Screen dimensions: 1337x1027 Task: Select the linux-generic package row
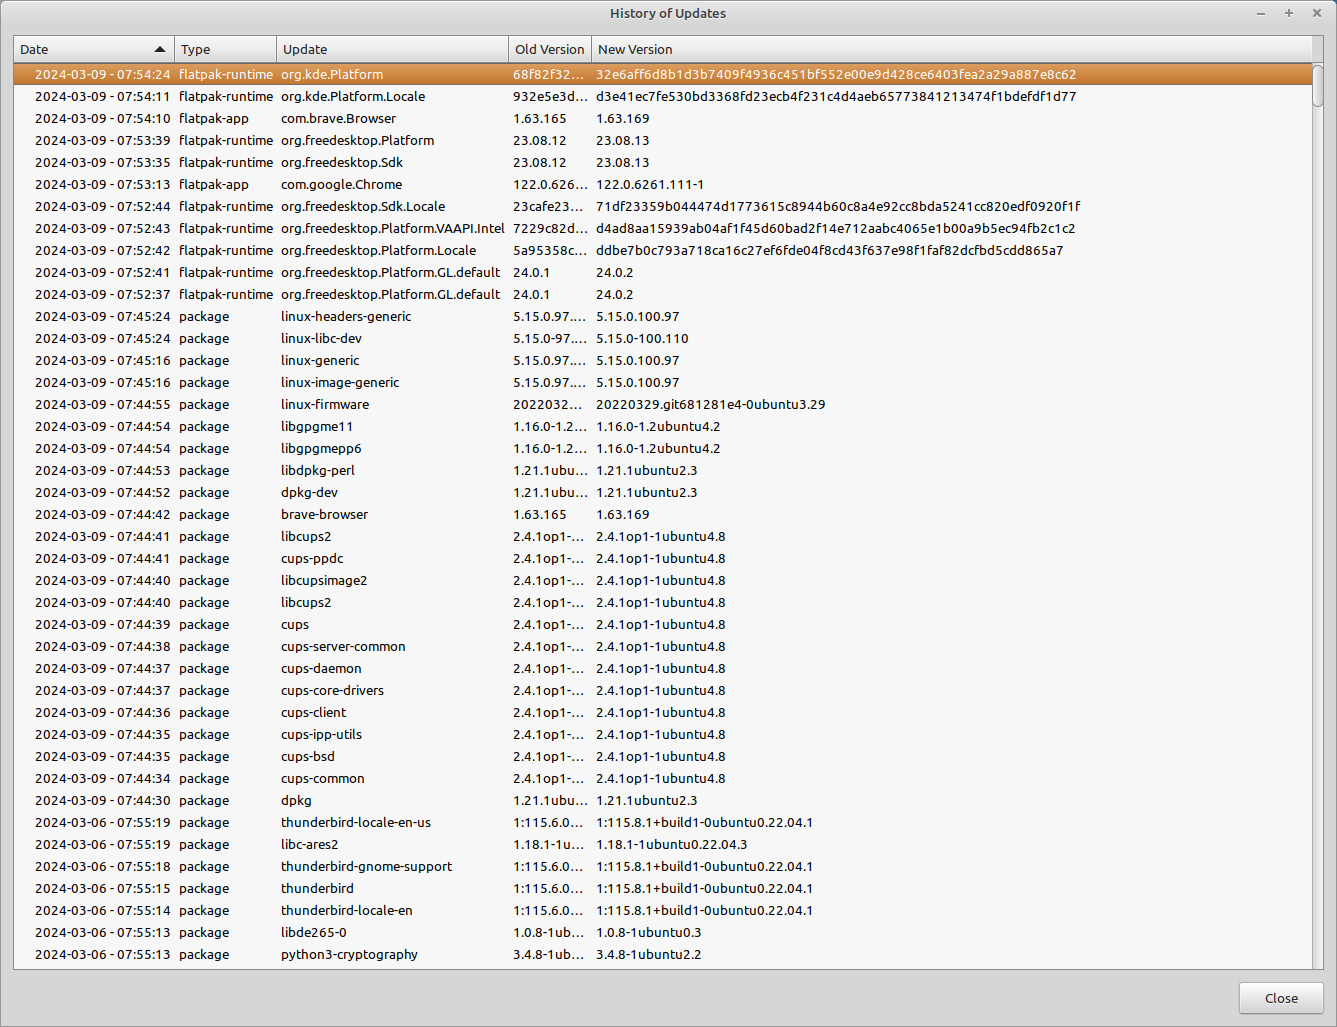click(x=662, y=360)
